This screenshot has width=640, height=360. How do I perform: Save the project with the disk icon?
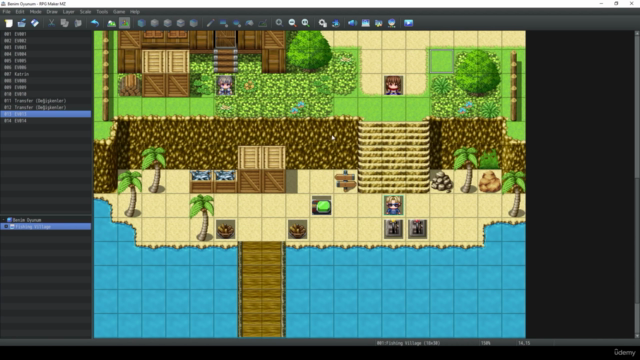35,23
